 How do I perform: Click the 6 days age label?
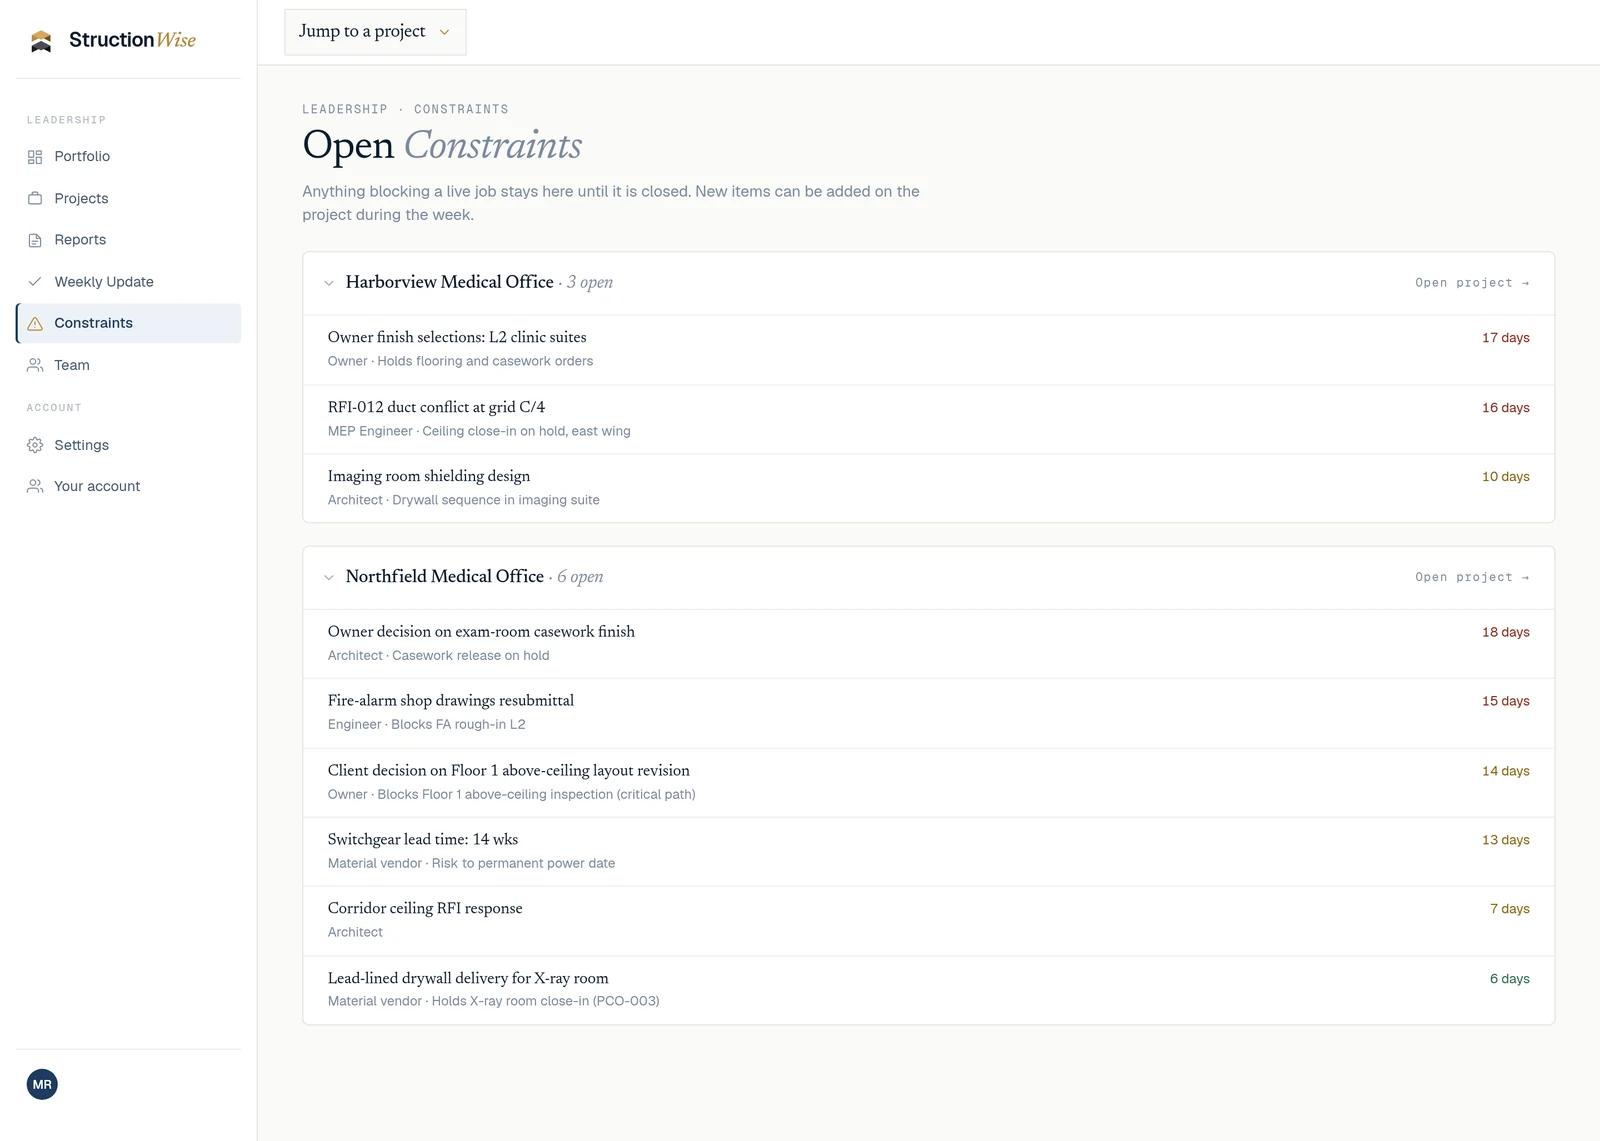pos(1510,979)
